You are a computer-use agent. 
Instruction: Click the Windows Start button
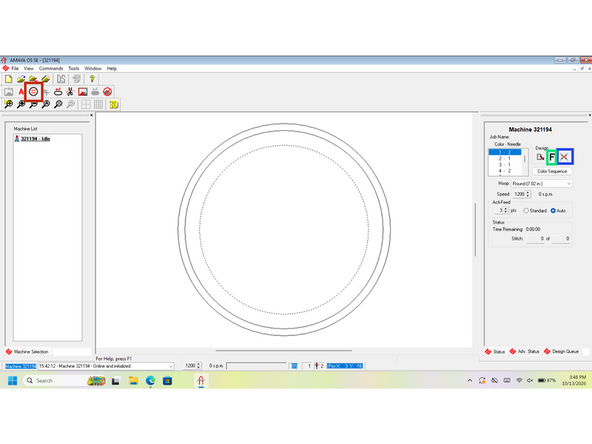click(12, 381)
